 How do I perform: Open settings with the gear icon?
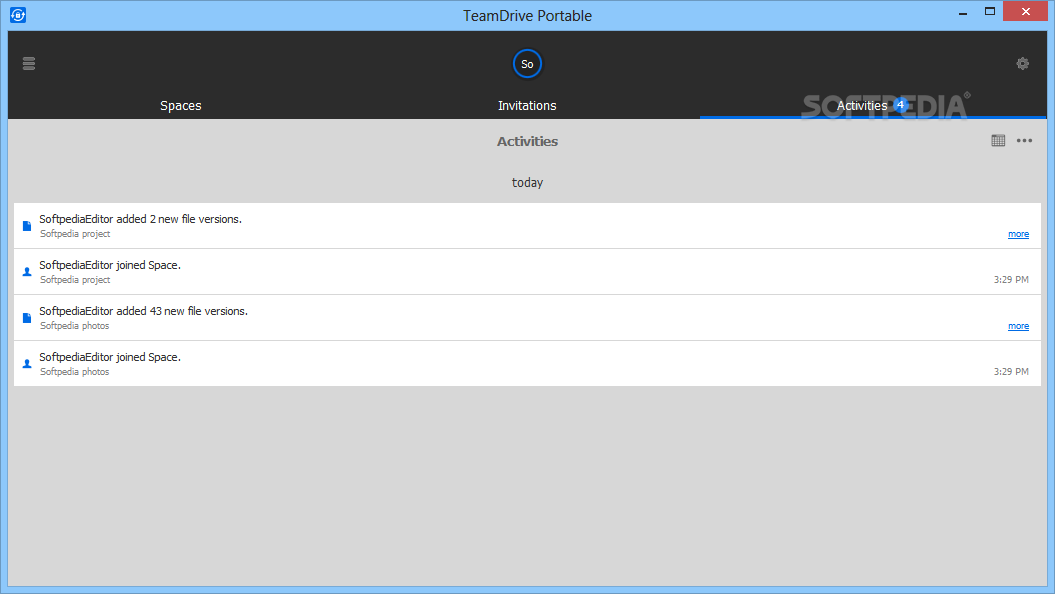pyautogui.click(x=1022, y=64)
